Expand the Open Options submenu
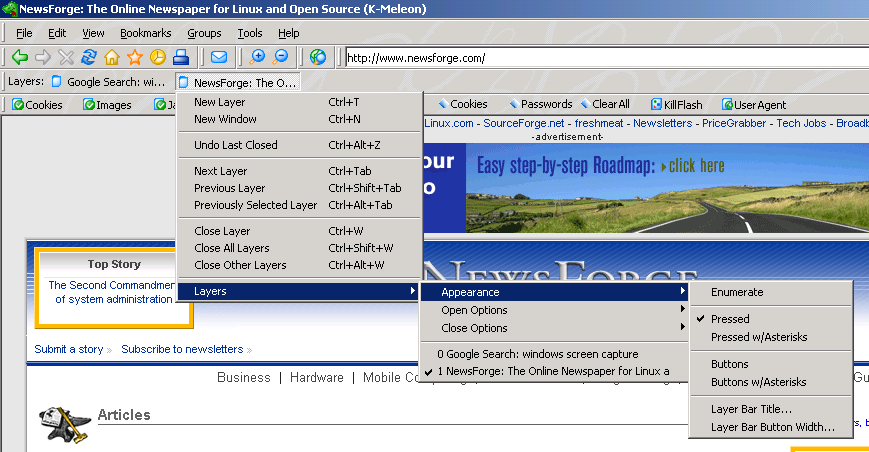The image size is (869, 452). click(x=554, y=310)
